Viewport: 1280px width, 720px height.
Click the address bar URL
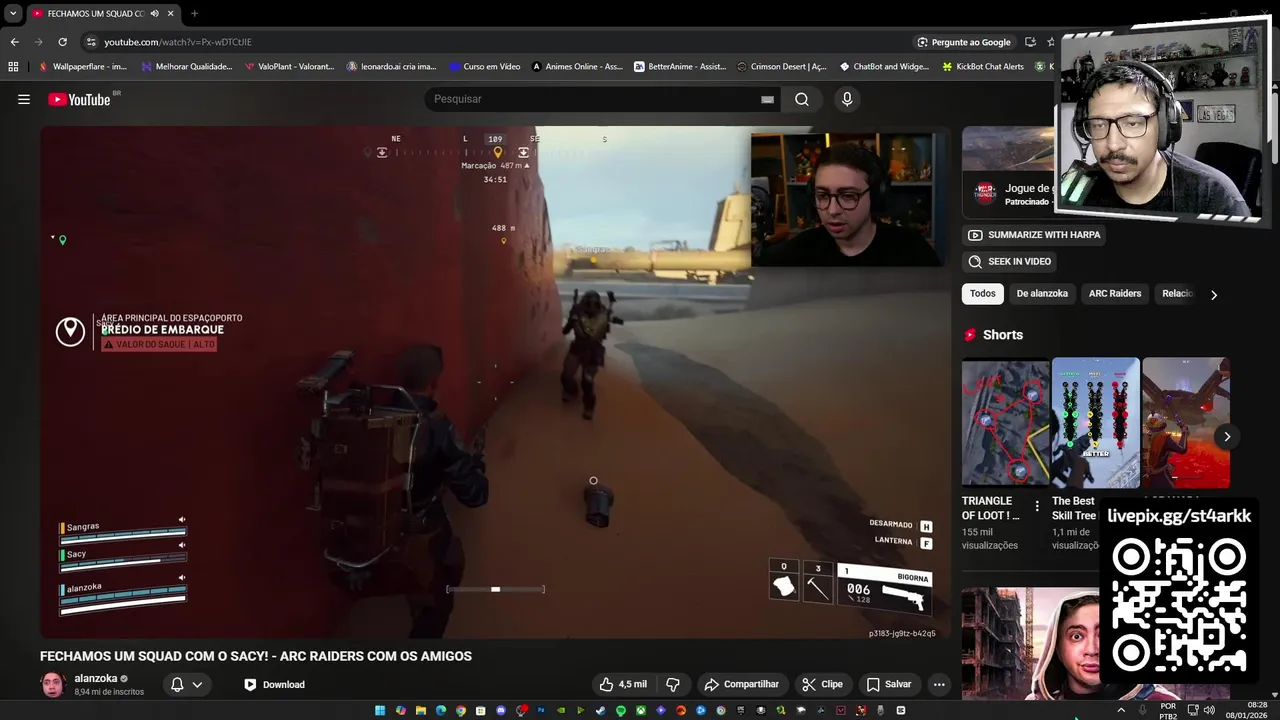(178, 42)
